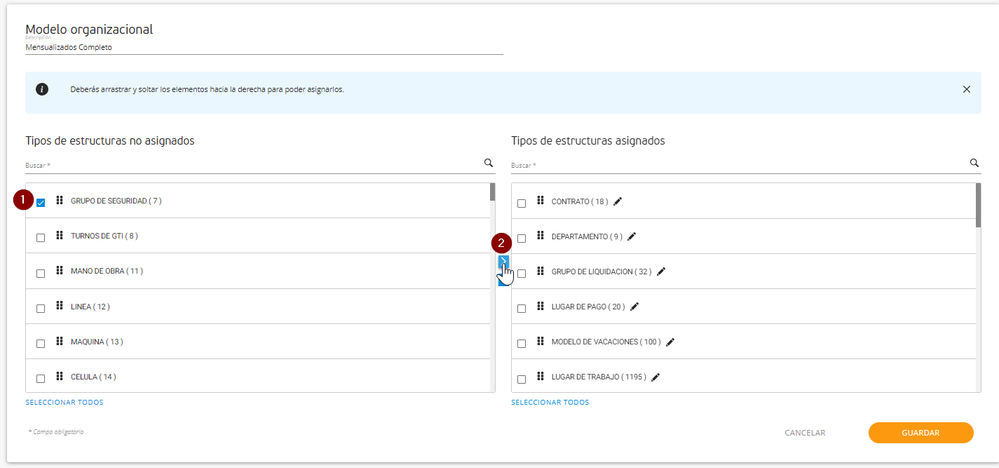The image size is (999, 468).
Task: Select the DEPARTAMENTO ( 9 ) label
Action: (587, 236)
